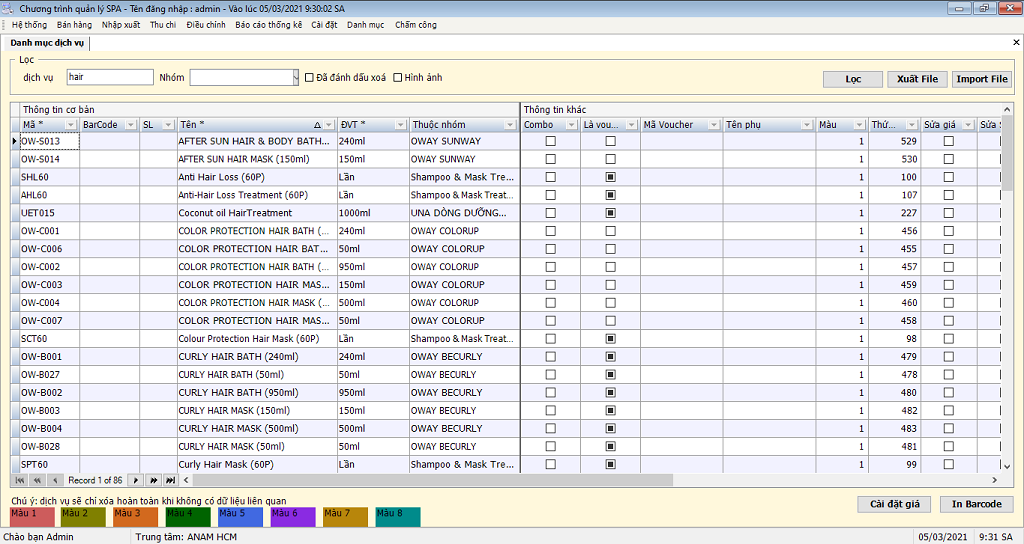Jump to last record in navigator

pos(171,481)
